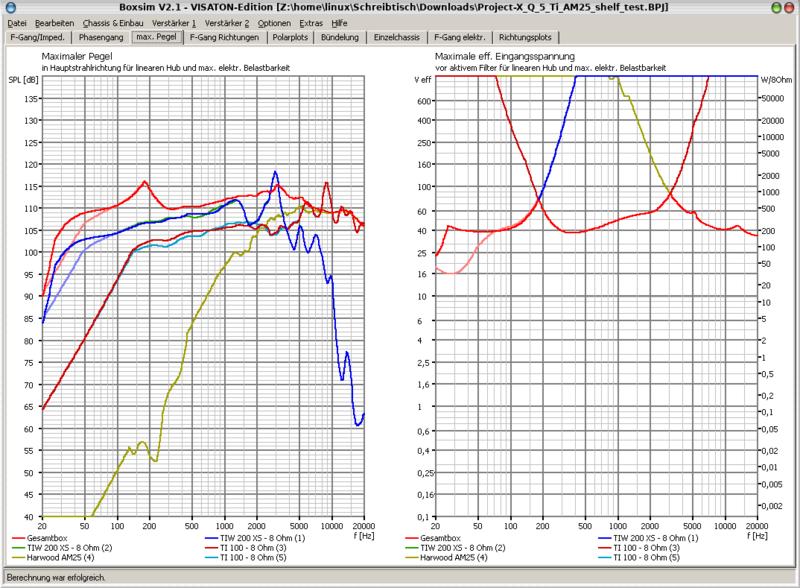Click status bar text Berechnung war erfolgreich
The width and height of the screenshot is (800, 588).
pos(56,578)
